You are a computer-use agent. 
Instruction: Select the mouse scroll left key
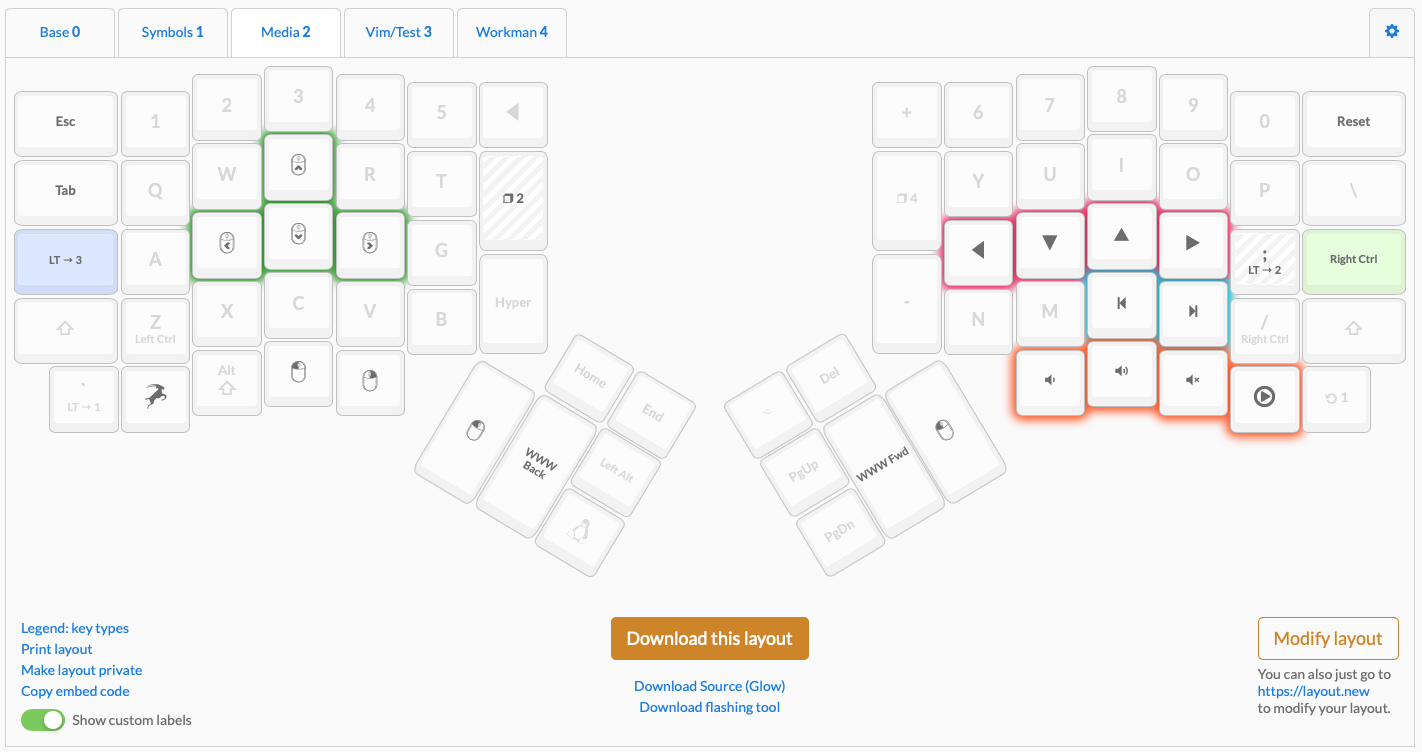[x=227, y=243]
